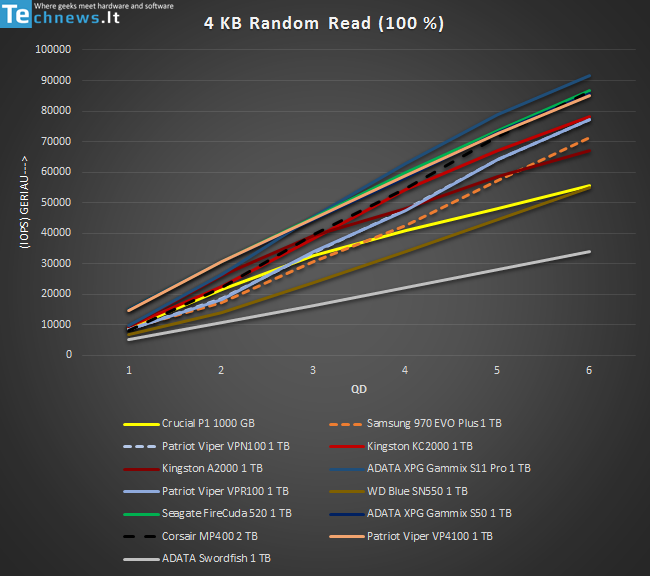Click the black dashed Corsair MP400 legend swatch
This screenshot has width=650, height=576.
pyautogui.click(x=140, y=537)
